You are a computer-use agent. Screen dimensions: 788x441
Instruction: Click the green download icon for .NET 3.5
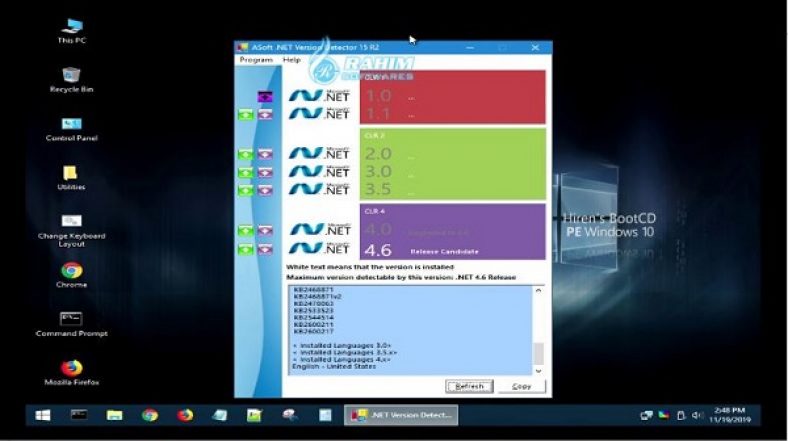point(246,190)
